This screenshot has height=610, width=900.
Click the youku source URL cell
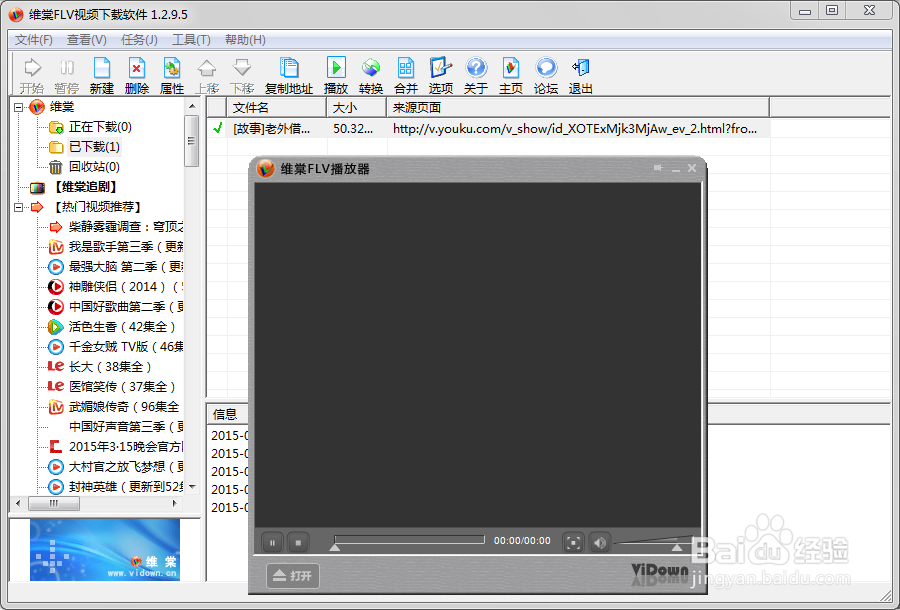click(x=575, y=129)
